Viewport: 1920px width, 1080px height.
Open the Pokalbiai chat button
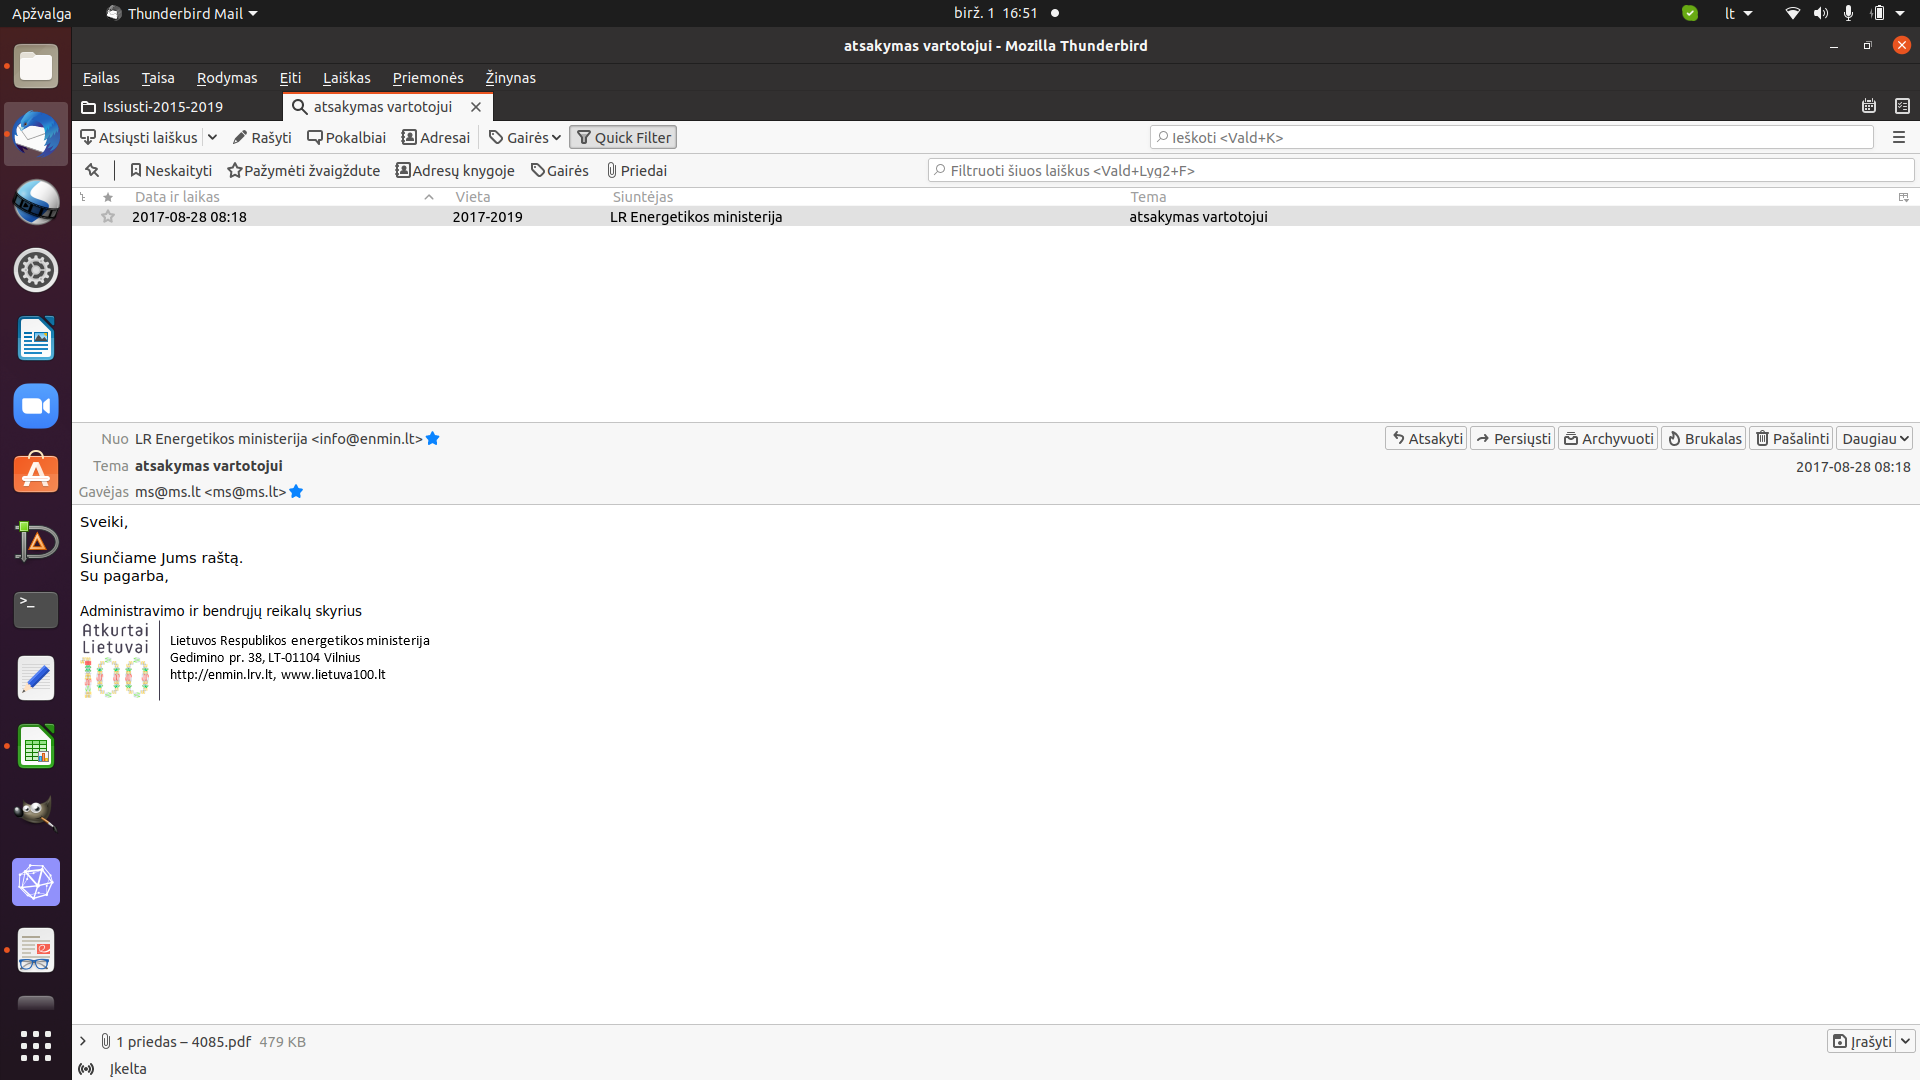pyautogui.click(x=346, y=137)
